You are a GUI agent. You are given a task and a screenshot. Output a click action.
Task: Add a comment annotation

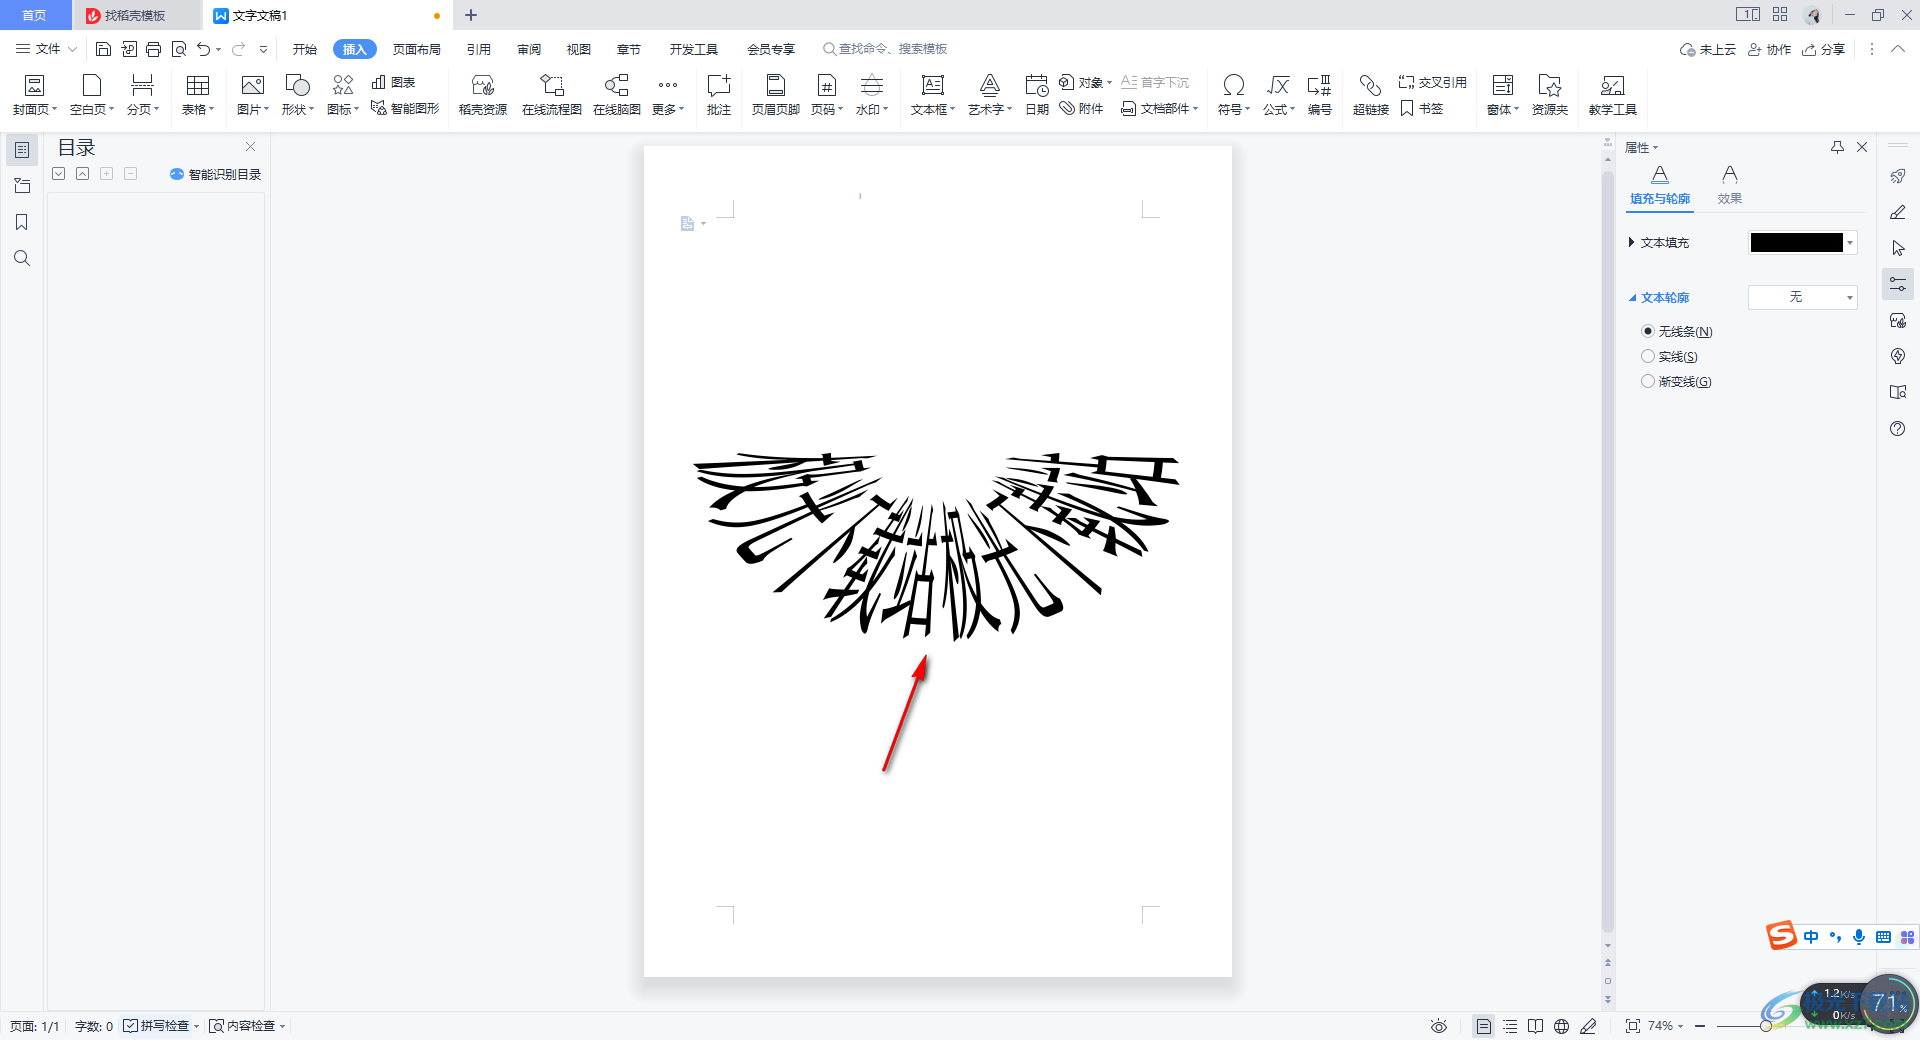click(x=719, y=96)
